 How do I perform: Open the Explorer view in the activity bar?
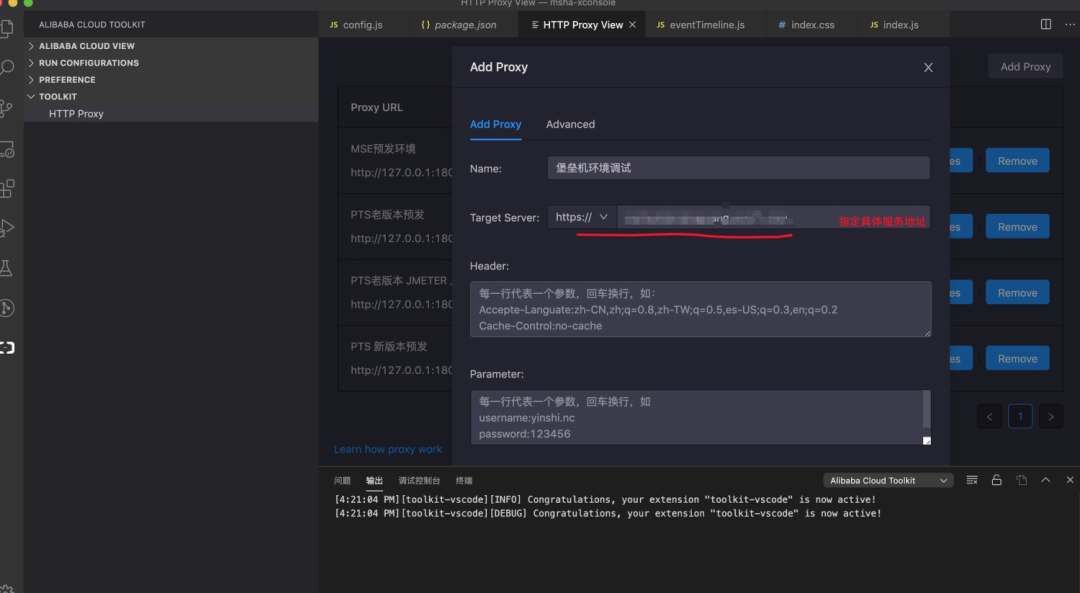[x=7, y=29]
